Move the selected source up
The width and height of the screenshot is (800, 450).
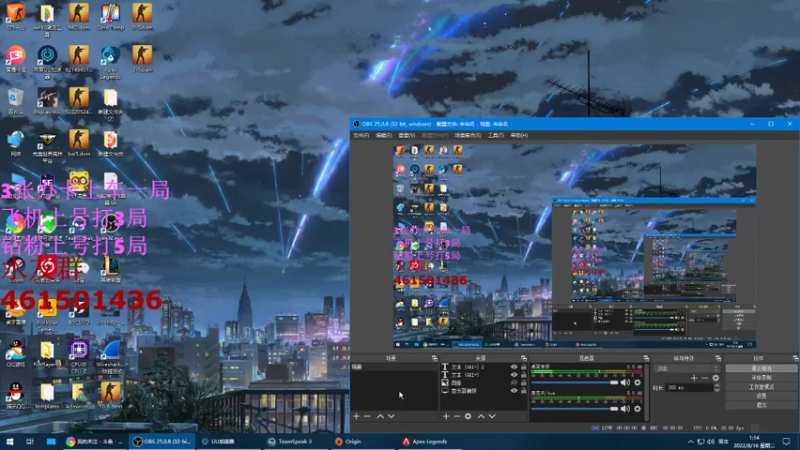(481, 416)
